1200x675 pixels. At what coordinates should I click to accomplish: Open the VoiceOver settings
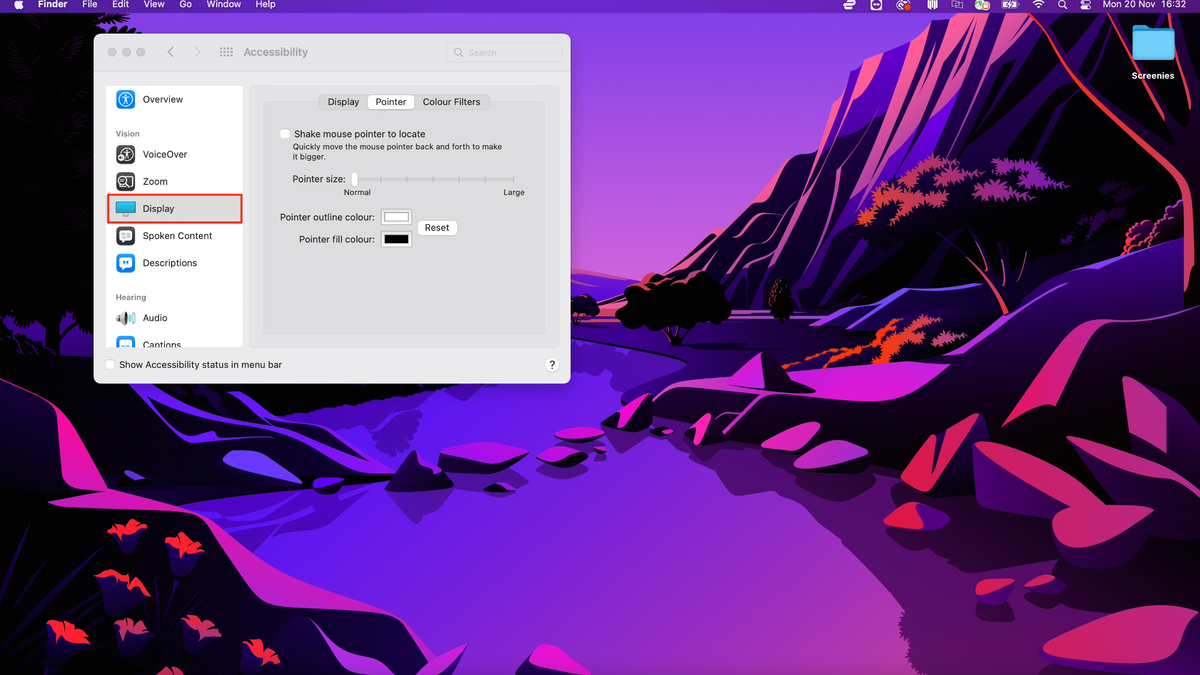click(166, 154)
